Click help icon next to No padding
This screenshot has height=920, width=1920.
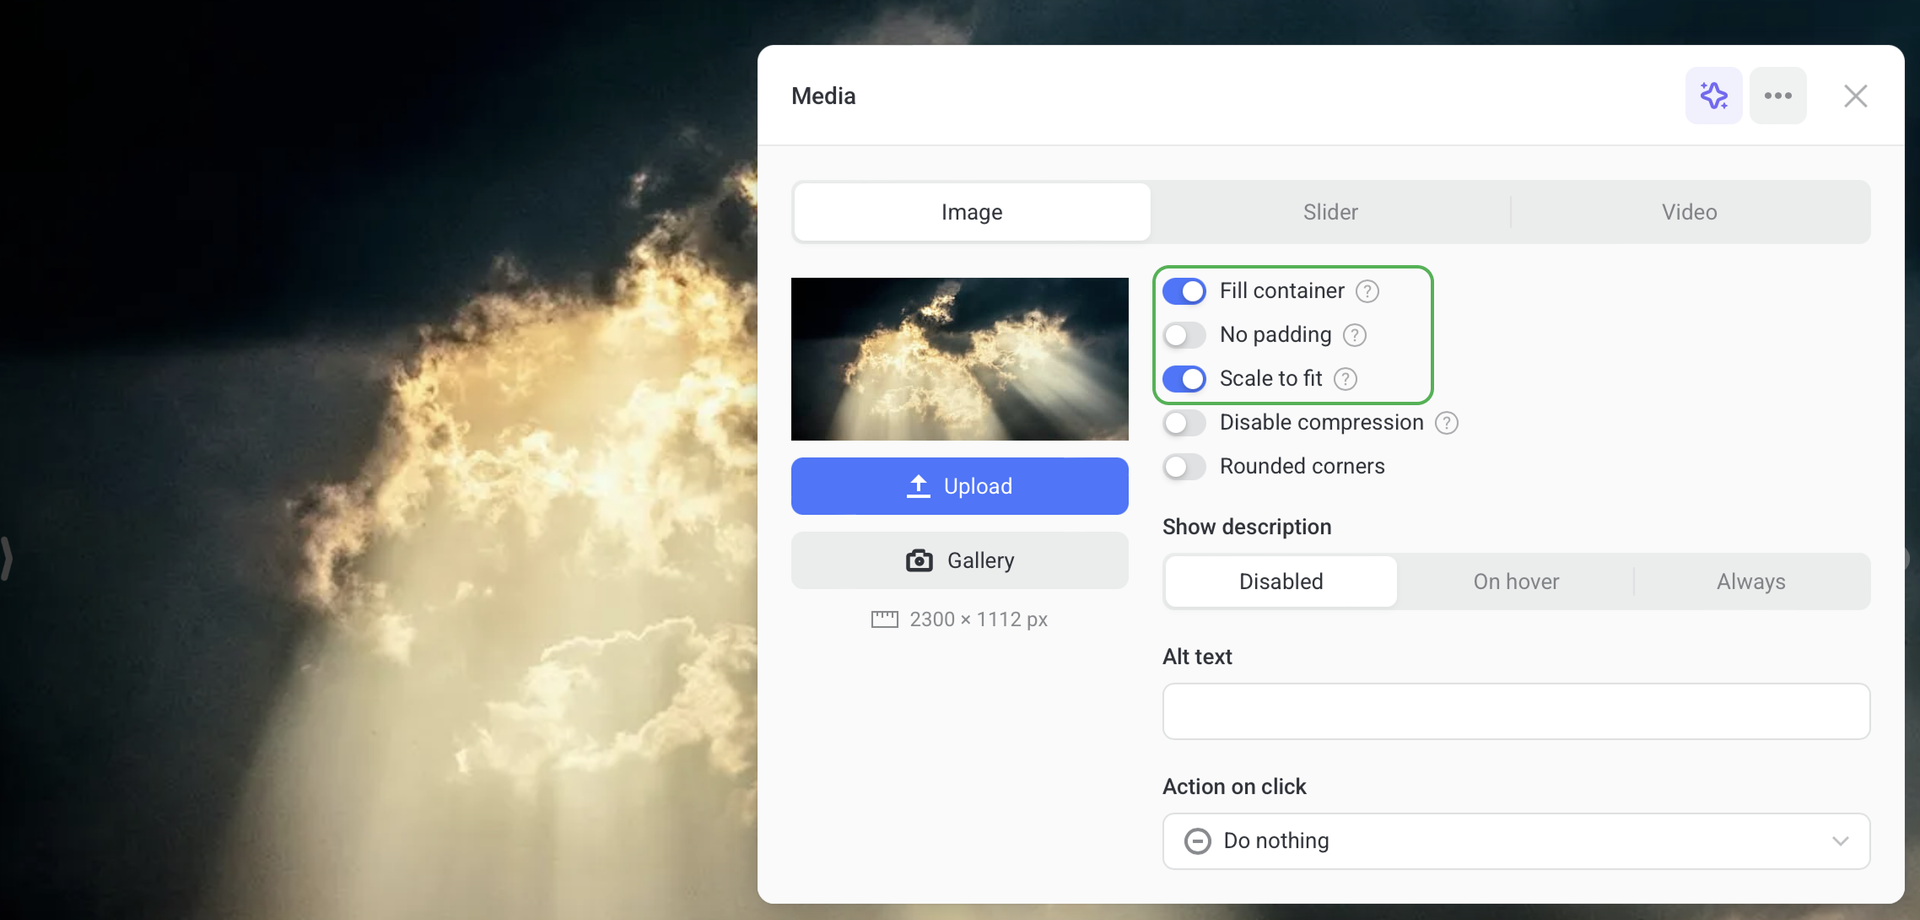(x=1354, y=335)
